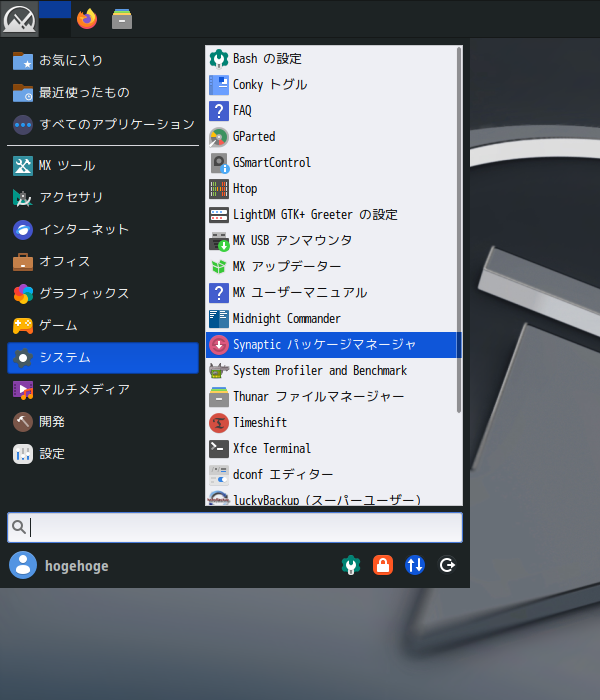Viewport: 600px width, 700px height.
Task: Lock the screen with orange padlock
Action: tap(383, 565)
